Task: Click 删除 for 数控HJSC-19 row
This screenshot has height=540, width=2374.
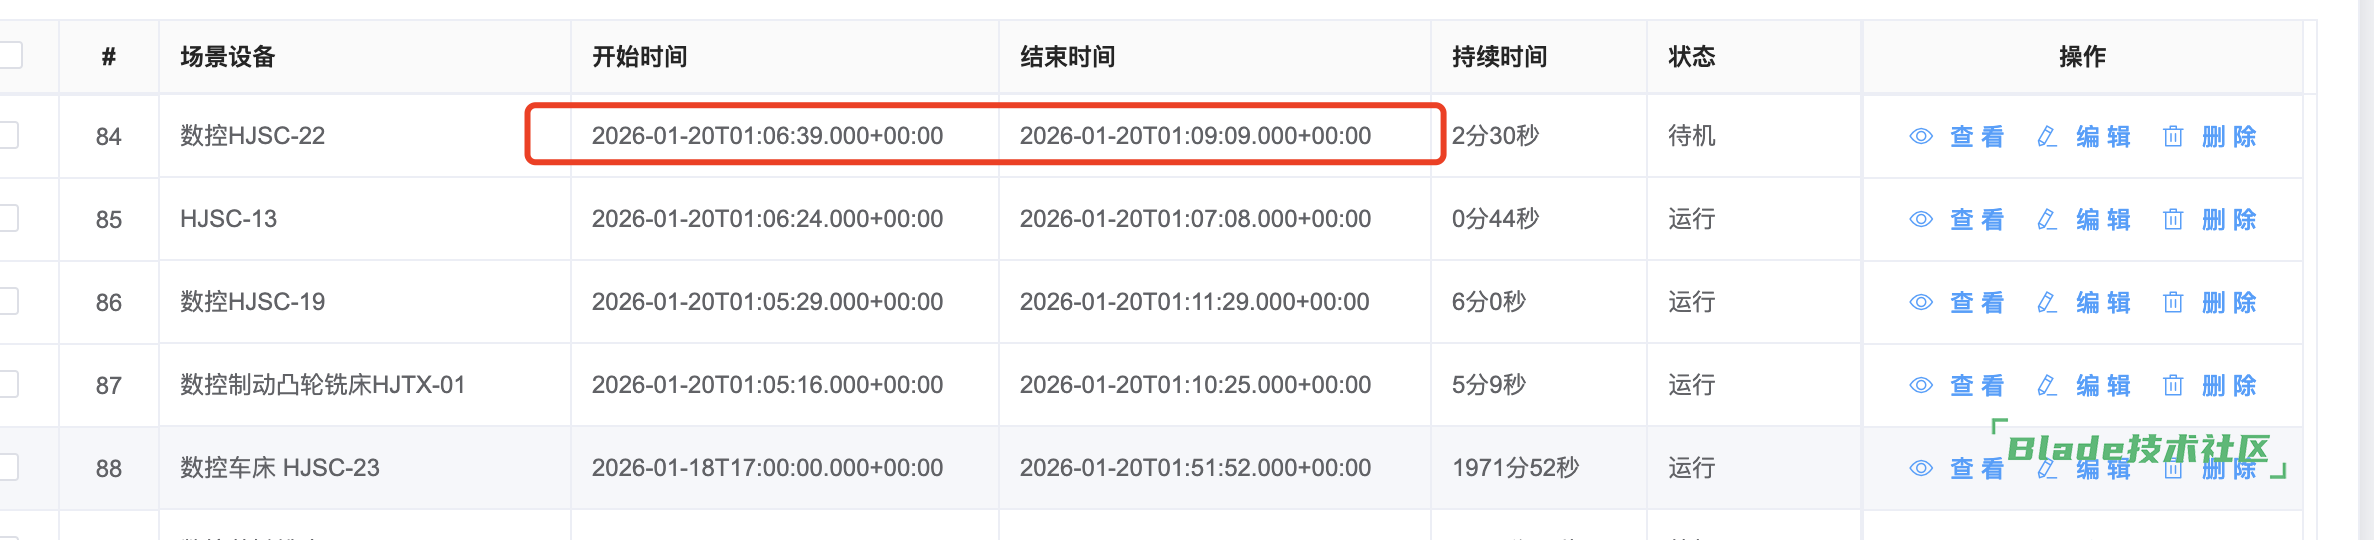Action: pyautogui.click(x=2229, y=302)
